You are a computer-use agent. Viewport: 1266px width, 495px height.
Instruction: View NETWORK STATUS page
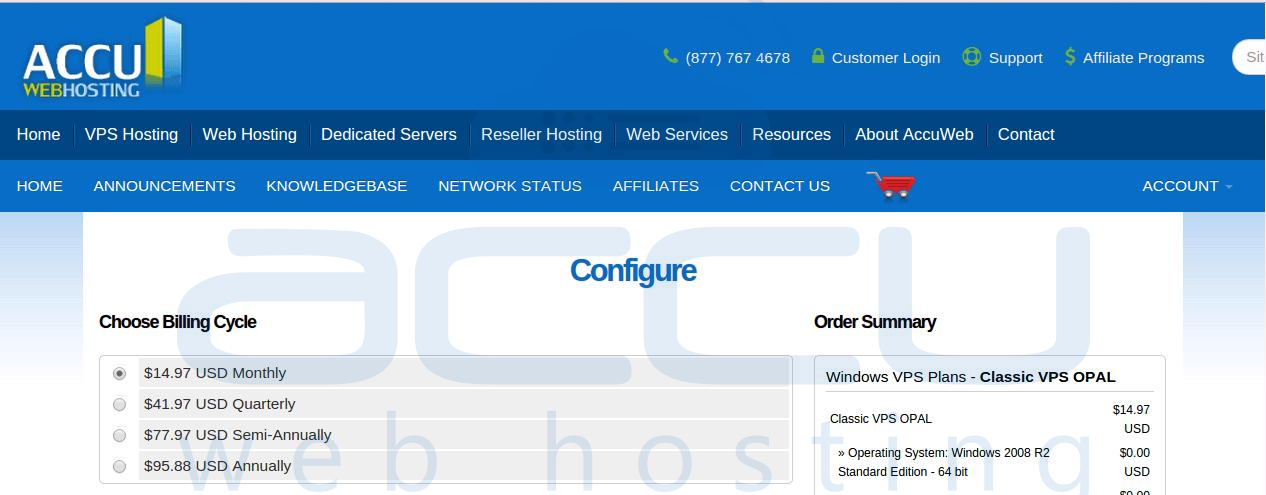click(510, 186)
